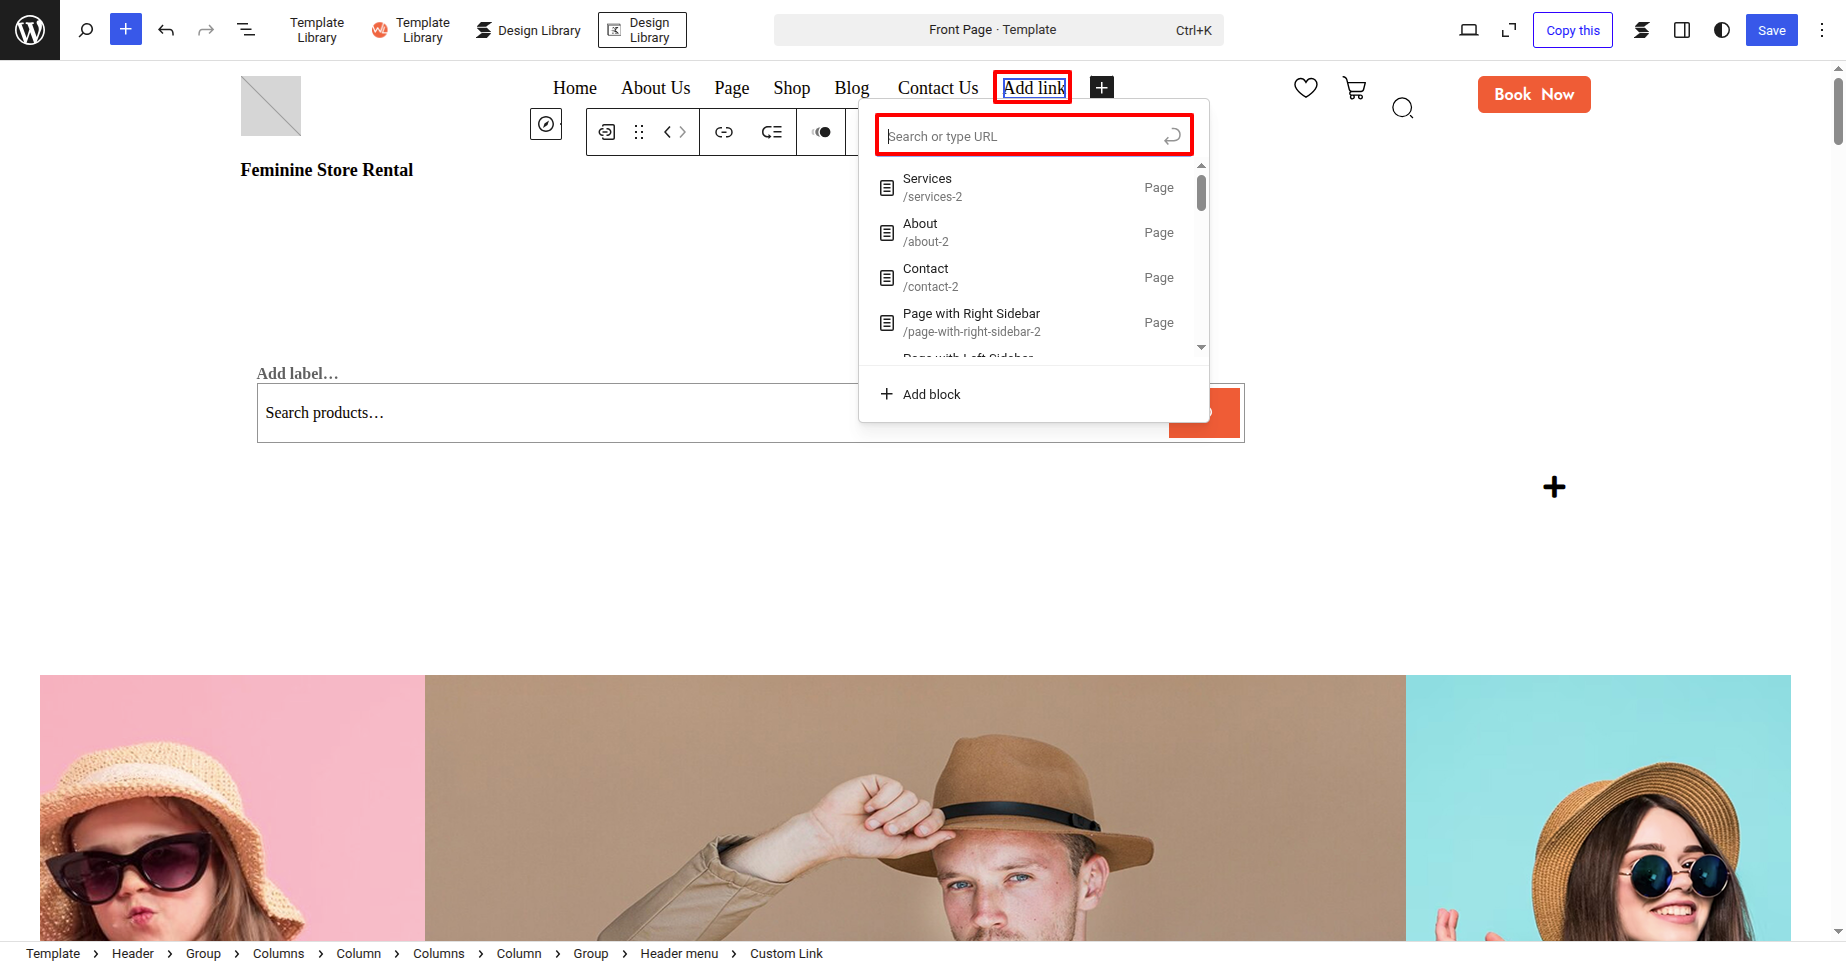Toggle the switch in block toolbar
The height and width of the screenshot is (966, 1846).
pos(821,132)
